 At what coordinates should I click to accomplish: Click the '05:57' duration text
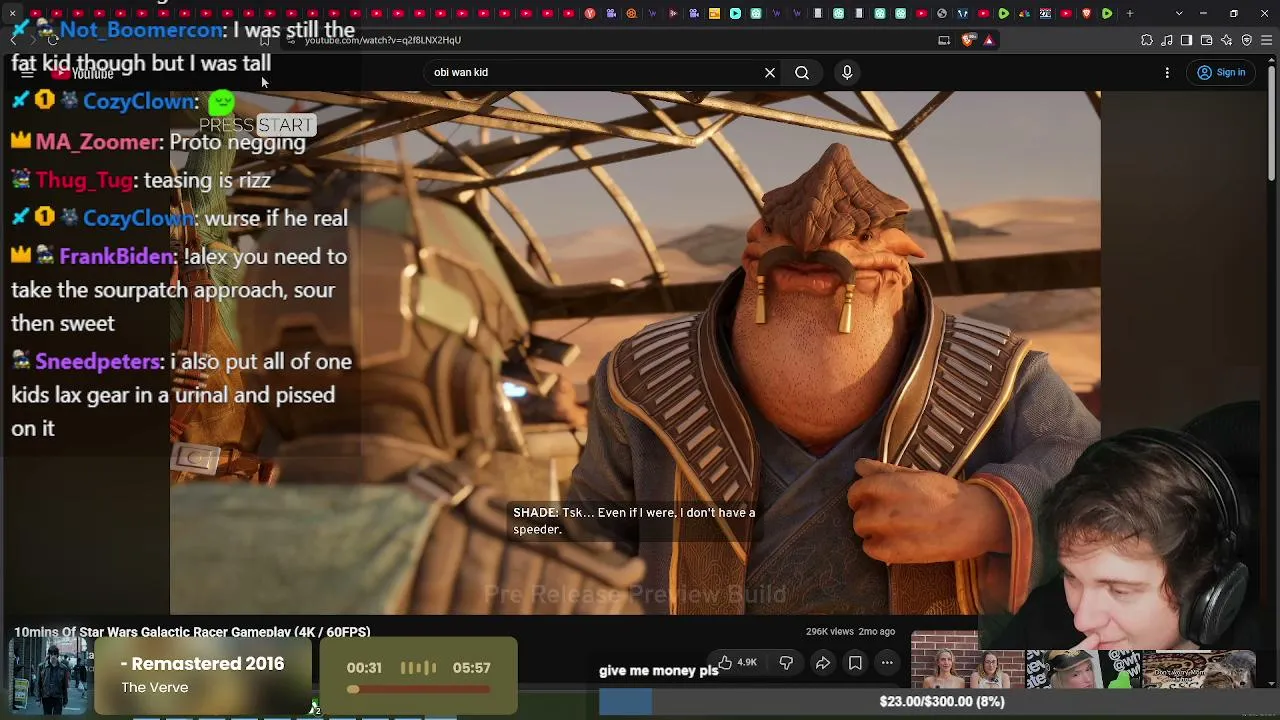(471, 668)
